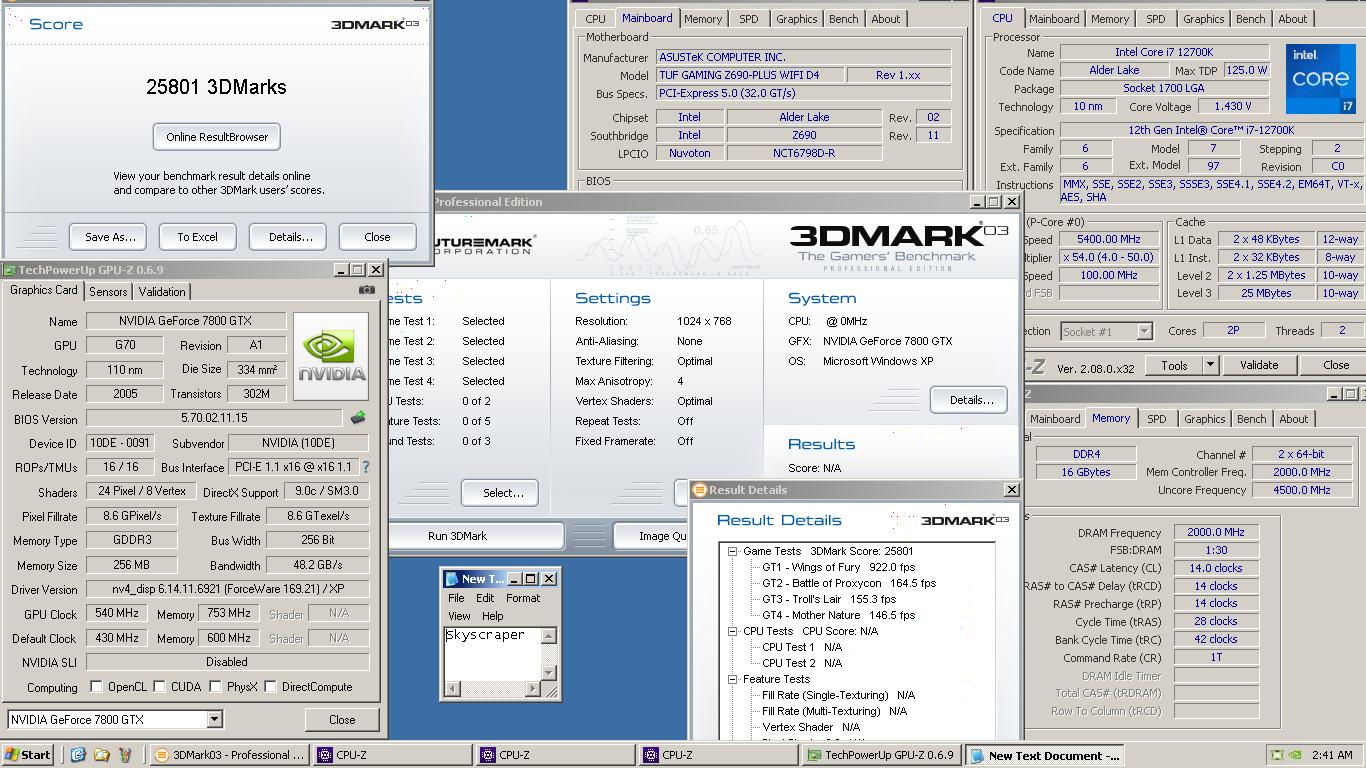Click the NVIDIA icon in system tray

[1295, 755]
